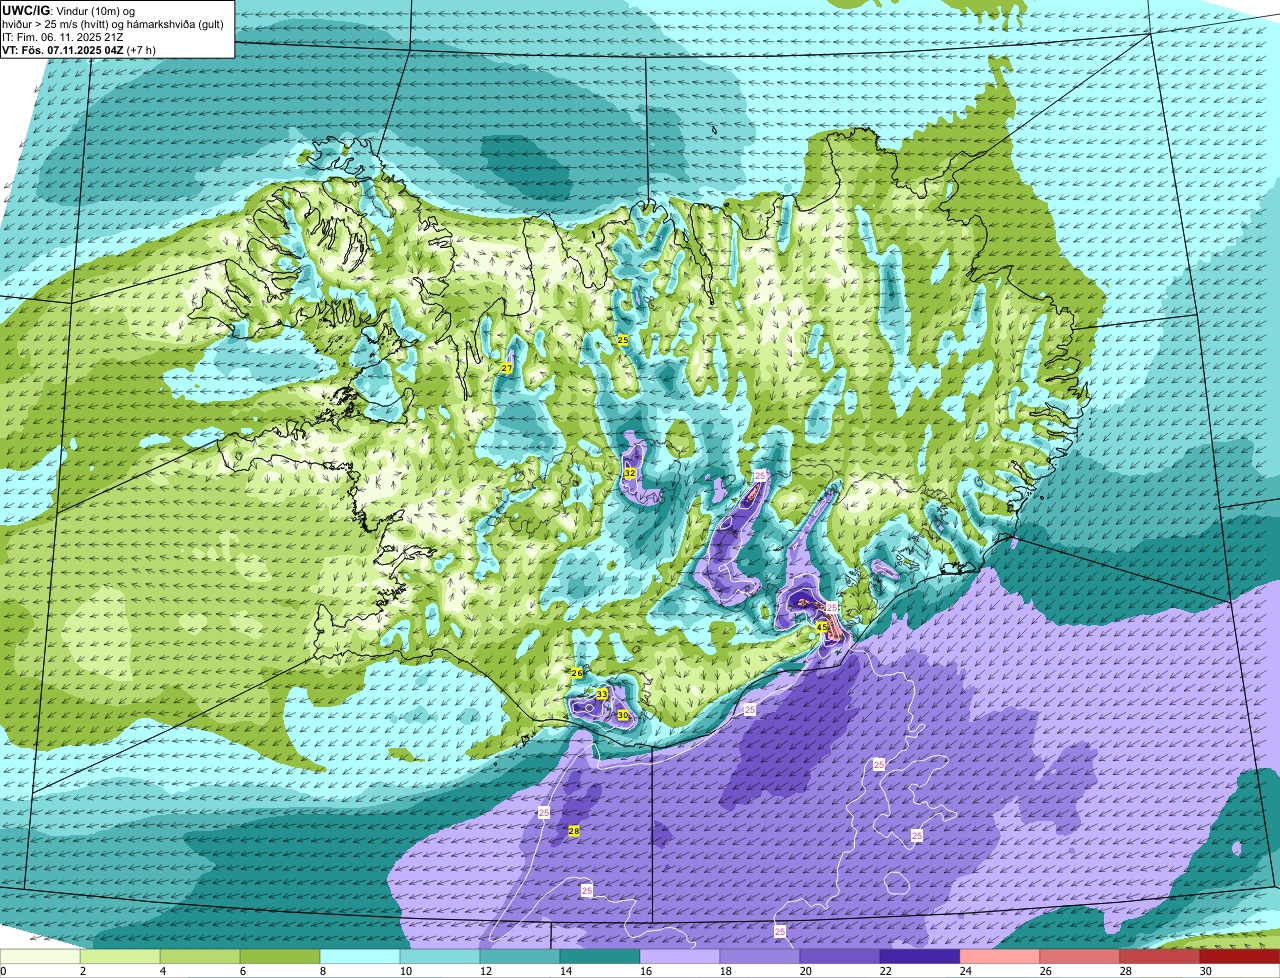Viewport: 1280px width, 978px height.
Task: Pick the 10–12 m/s turquoise legend swatch
Action: (440, 957)
